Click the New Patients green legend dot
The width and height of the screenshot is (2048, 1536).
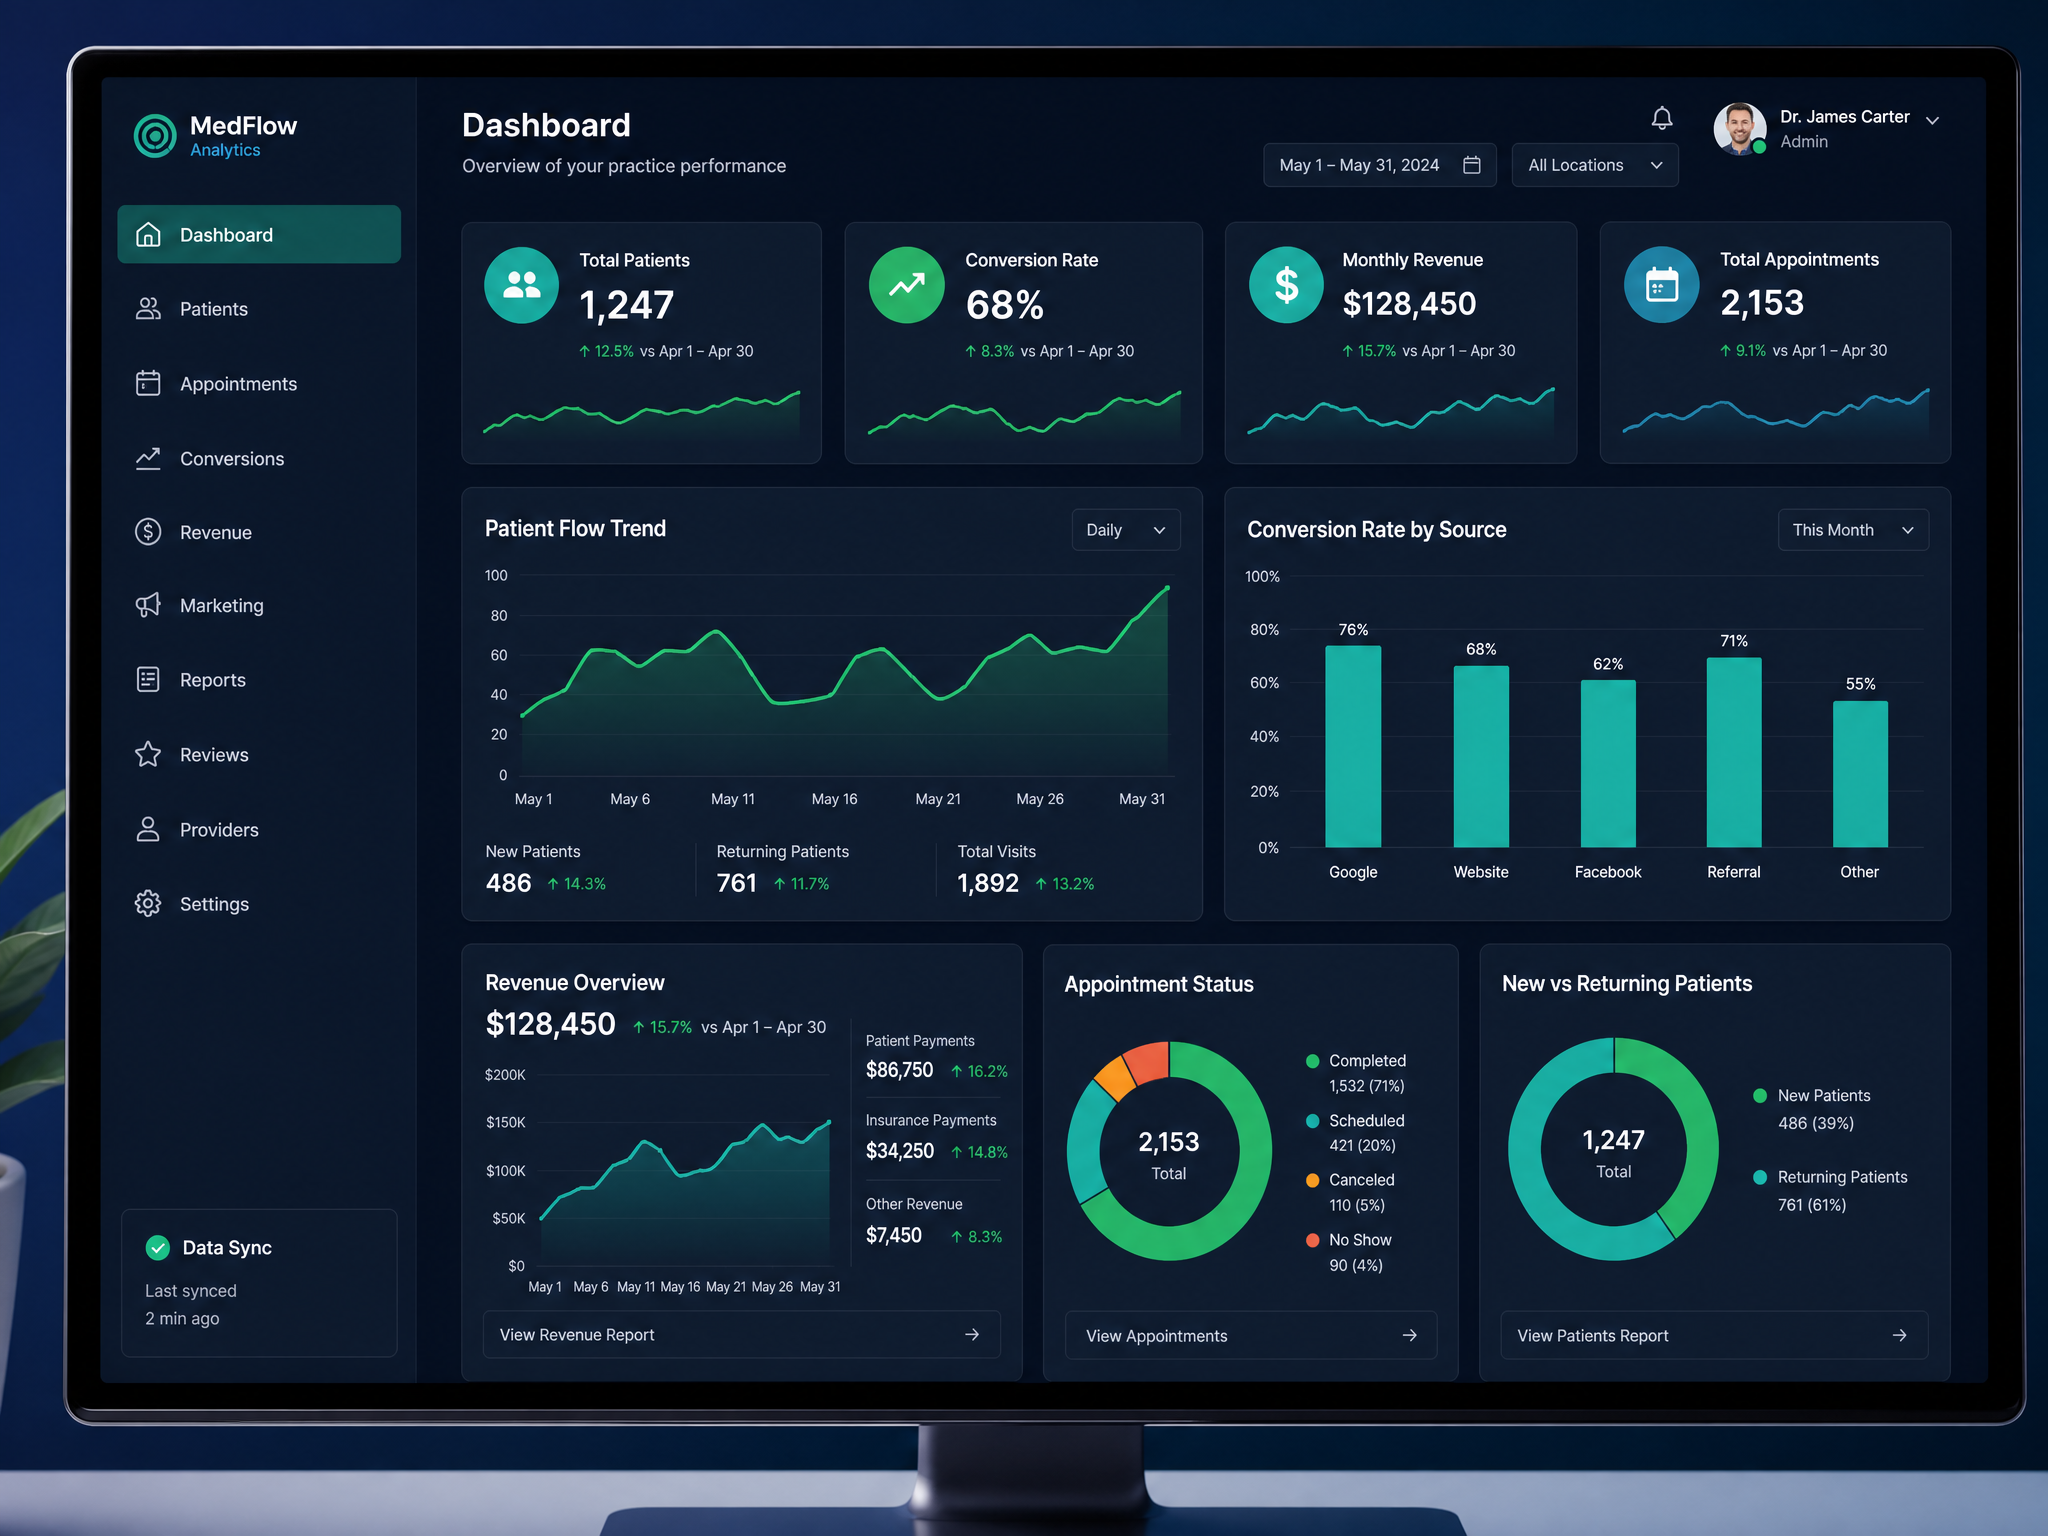1760,1096
